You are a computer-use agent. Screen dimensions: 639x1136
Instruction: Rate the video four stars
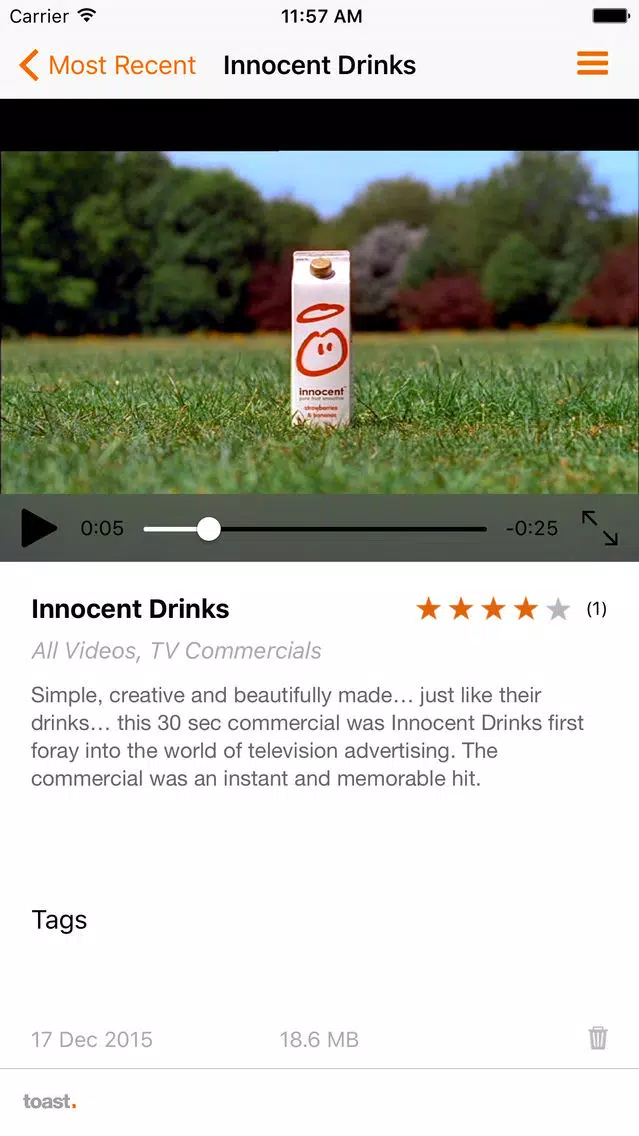(x=526, y=609)
